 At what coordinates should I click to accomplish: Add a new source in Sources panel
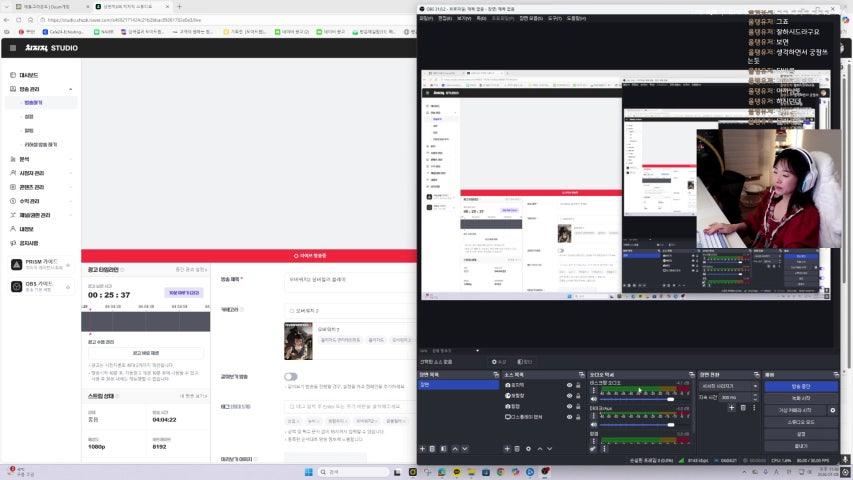507,449
